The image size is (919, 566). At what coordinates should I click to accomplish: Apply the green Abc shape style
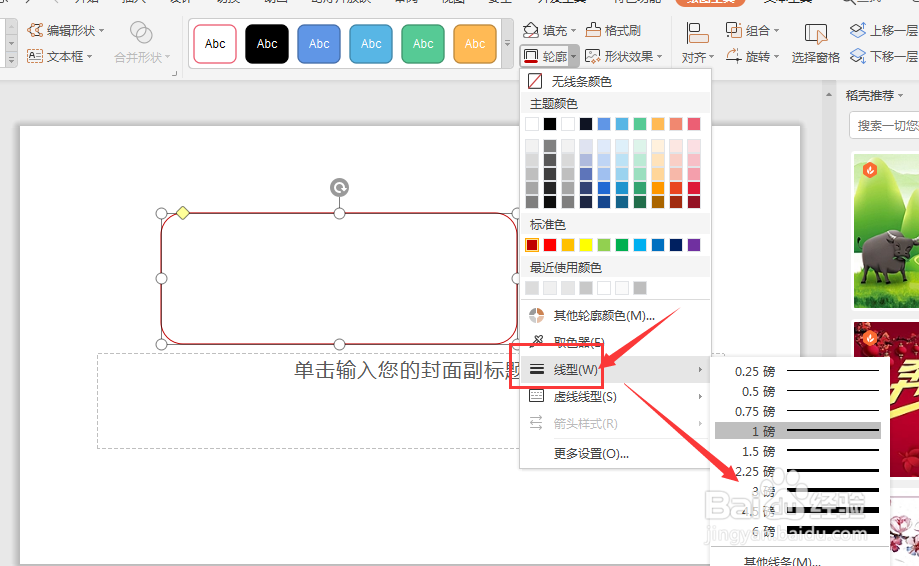423,43
